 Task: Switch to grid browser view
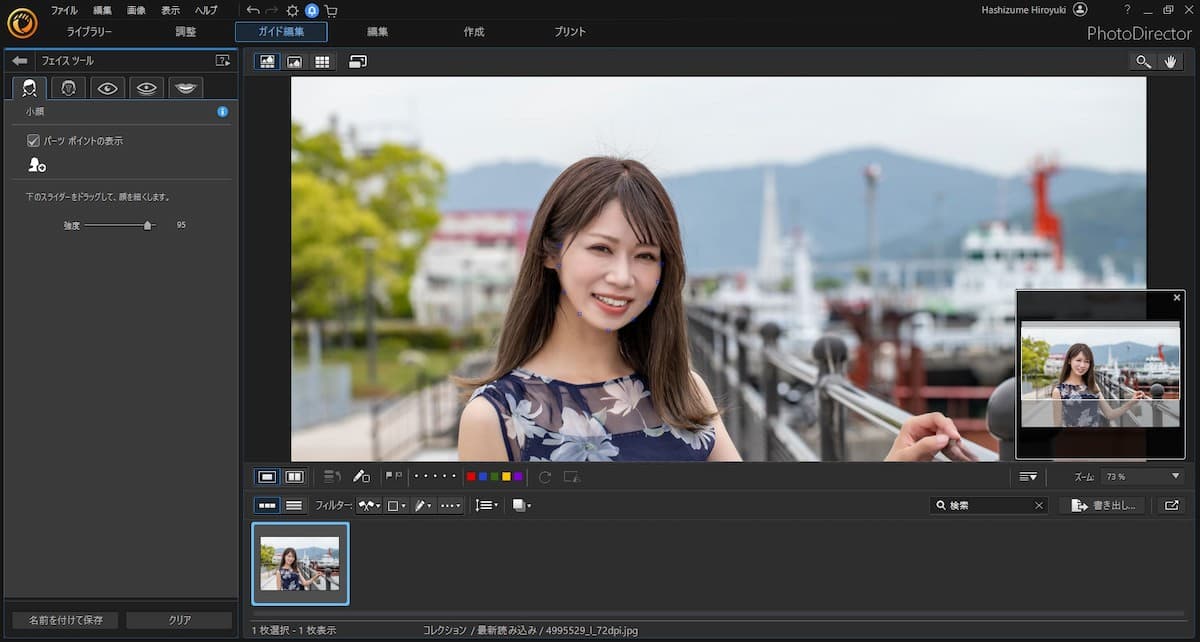[x=321, y=62]
